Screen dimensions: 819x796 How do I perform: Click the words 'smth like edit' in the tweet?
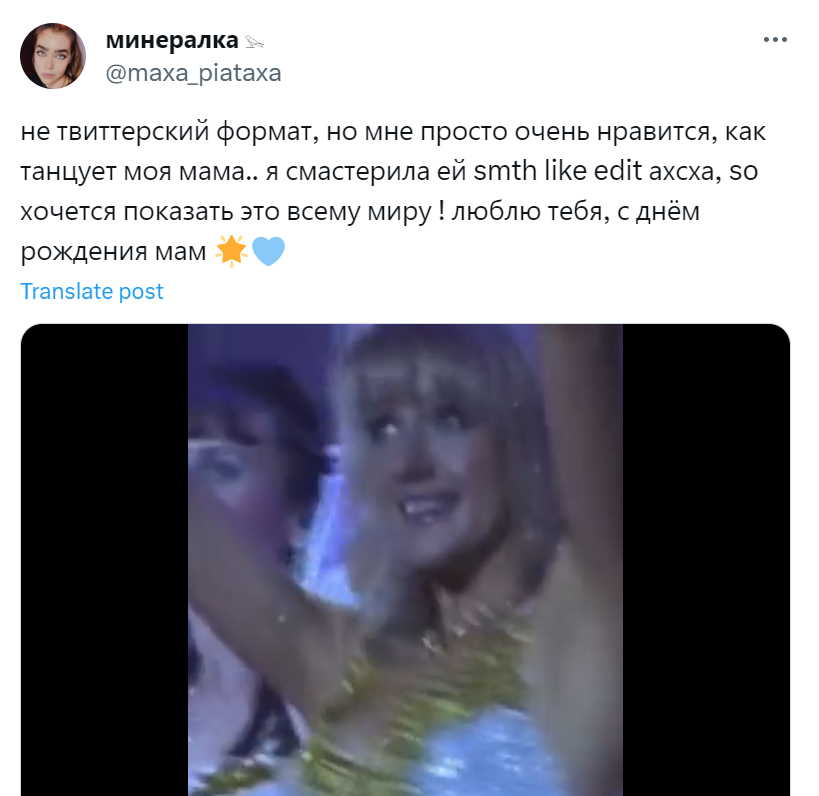point(557,171)
